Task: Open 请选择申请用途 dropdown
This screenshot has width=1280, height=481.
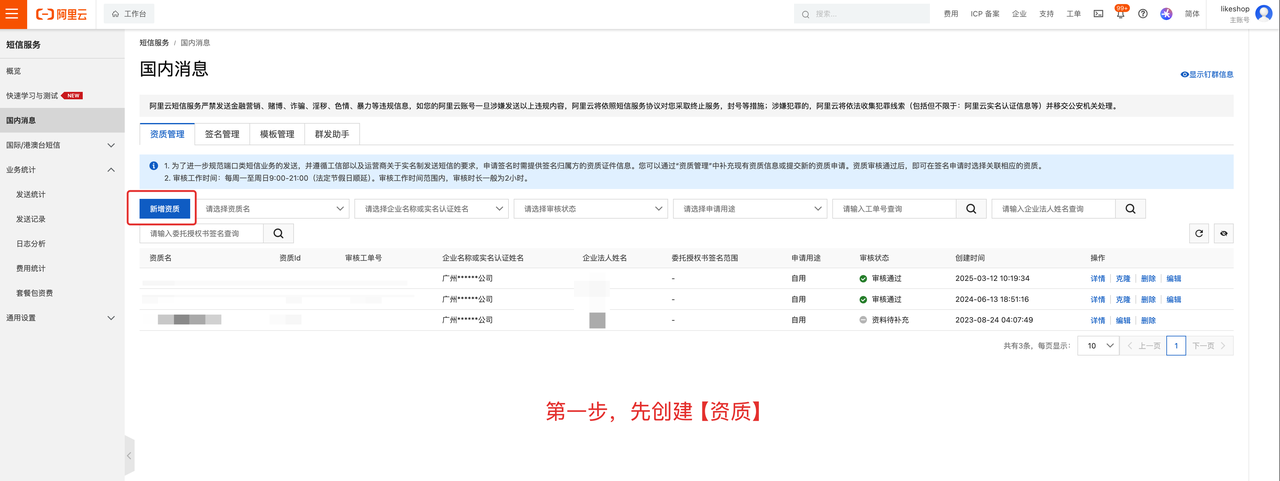Action: (x=749, y=208)
